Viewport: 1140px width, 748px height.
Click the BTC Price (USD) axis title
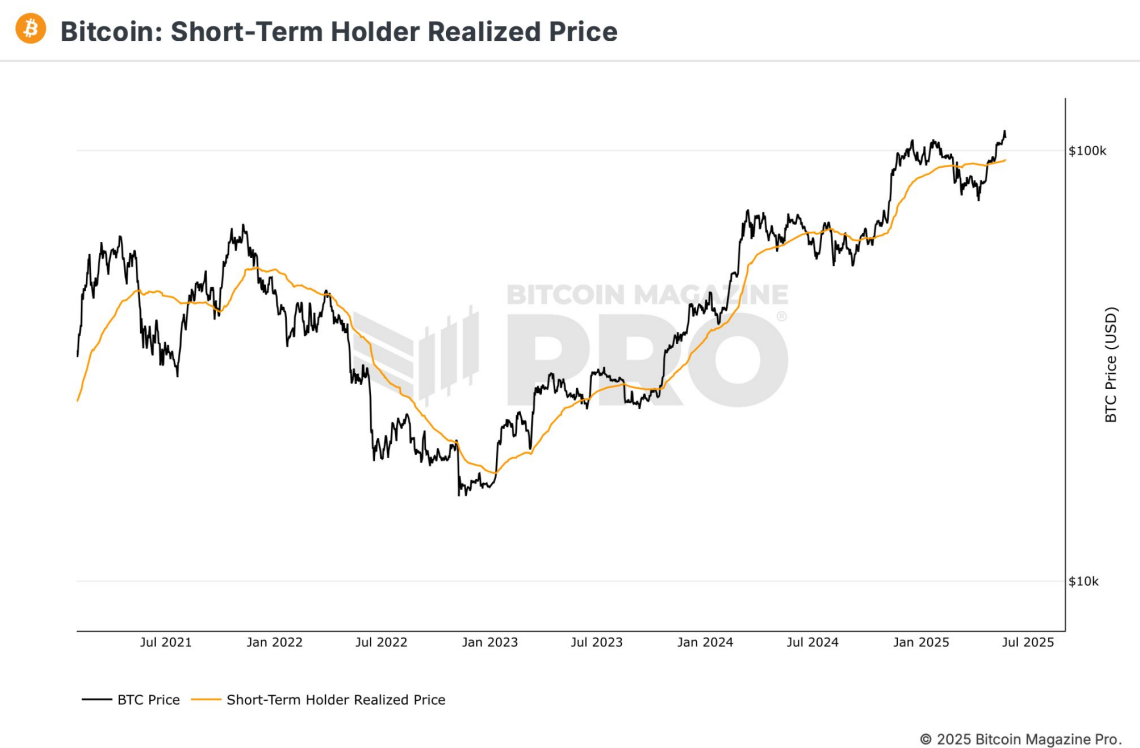coord(1111,364)
